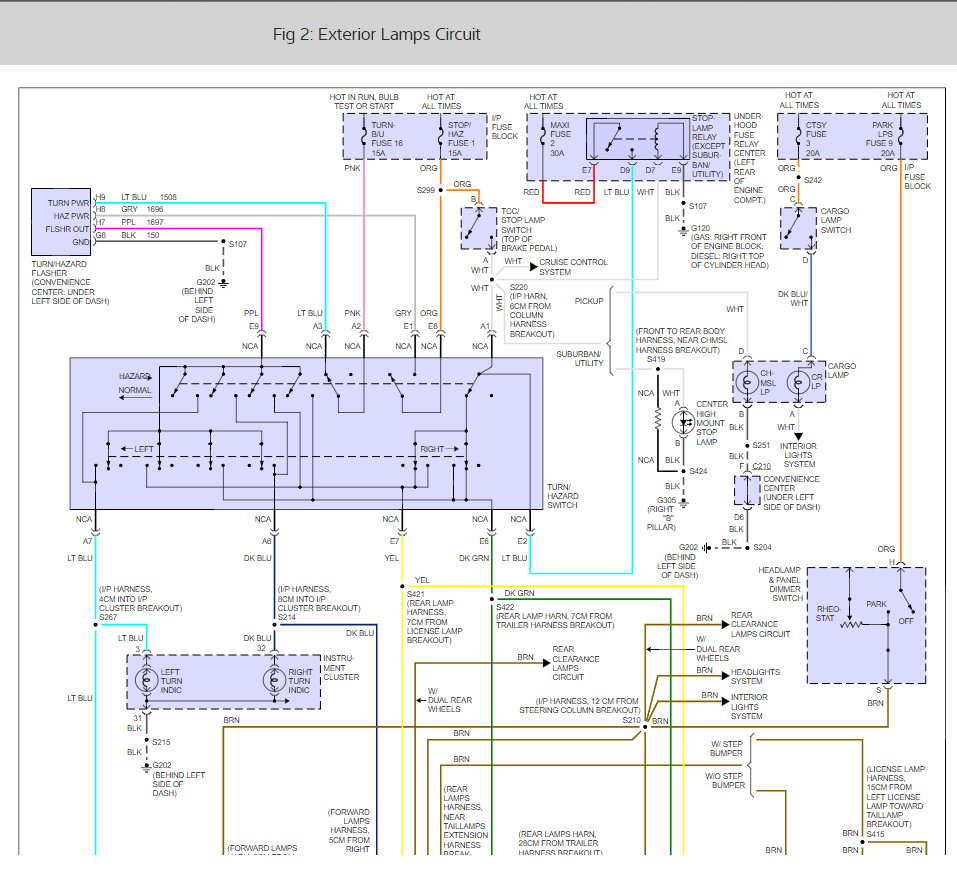Click the 'S220' splice label
The image size is (957, 871).
tap(519, 287)
